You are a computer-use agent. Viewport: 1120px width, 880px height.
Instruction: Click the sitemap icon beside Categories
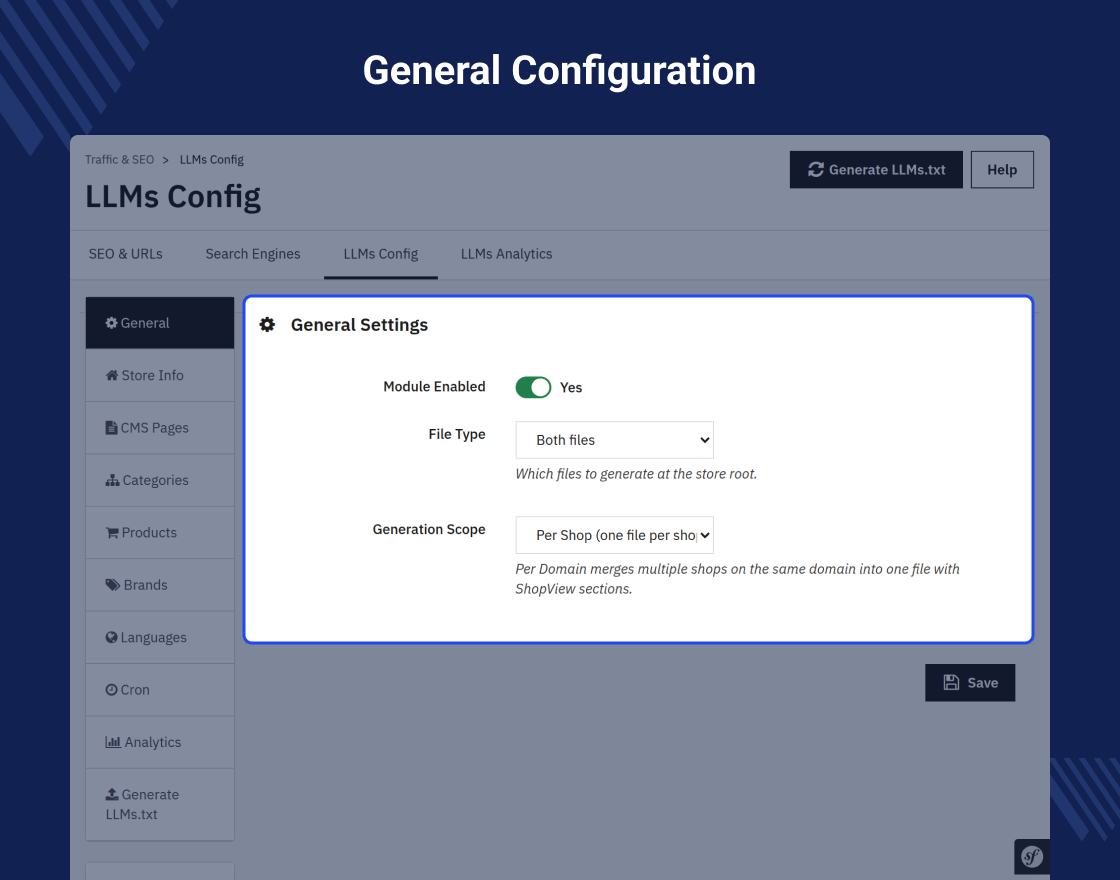[112, 480]
